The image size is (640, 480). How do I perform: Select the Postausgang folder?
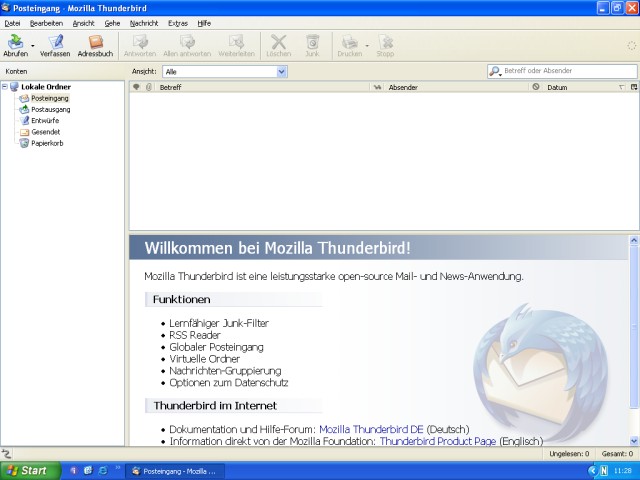pyautogui.click(x=51, y=109)
